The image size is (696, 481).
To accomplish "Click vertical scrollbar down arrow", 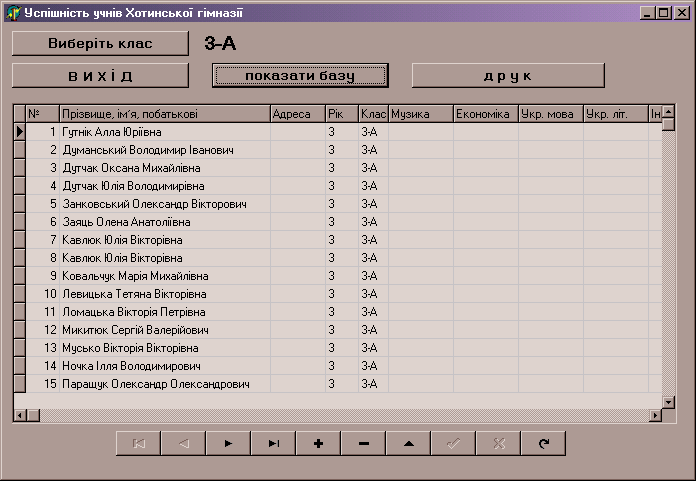I will (668, 402).
